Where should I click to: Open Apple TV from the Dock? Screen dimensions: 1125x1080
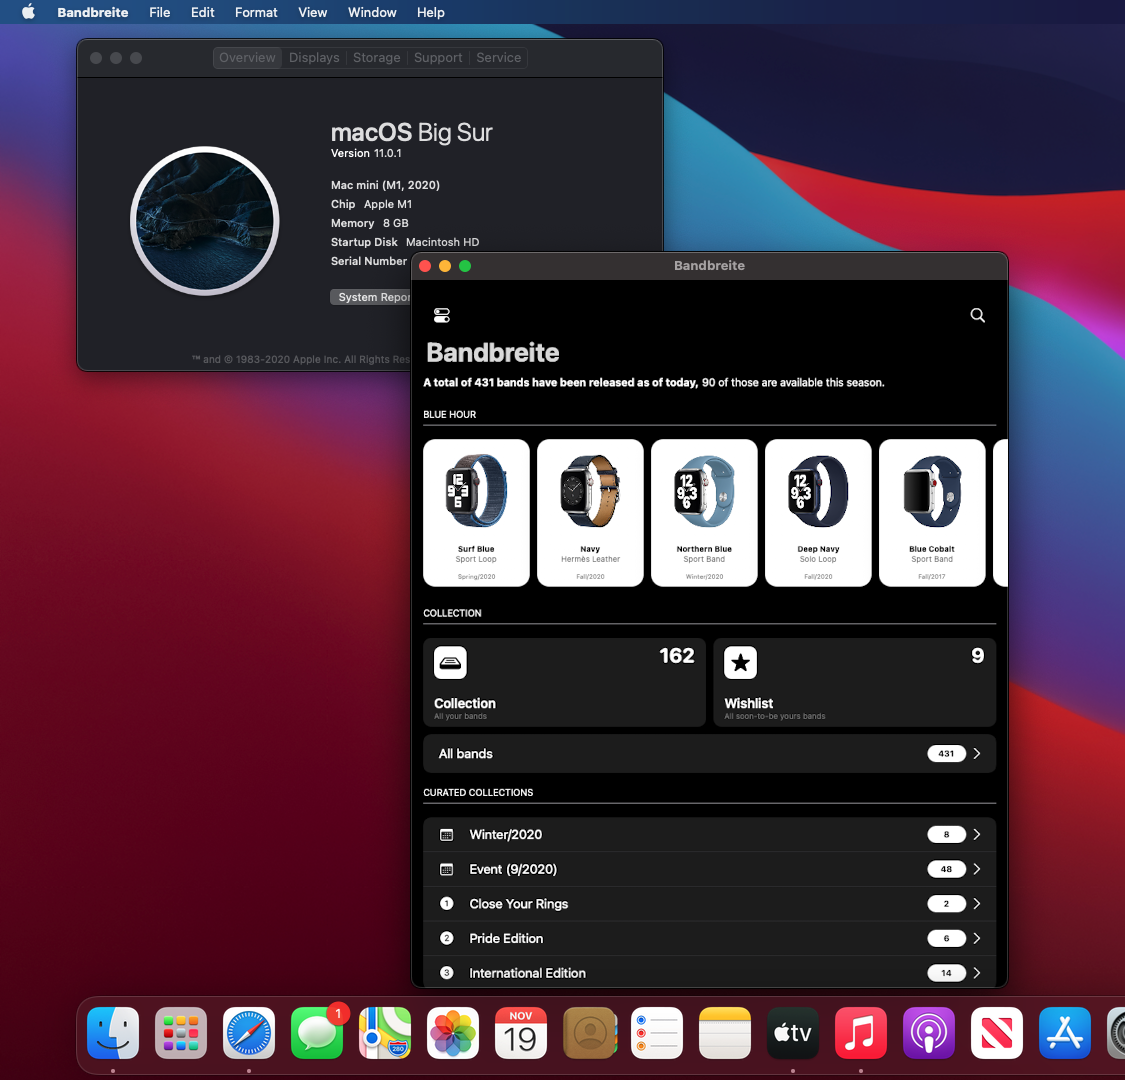[x=793, y=1033]
